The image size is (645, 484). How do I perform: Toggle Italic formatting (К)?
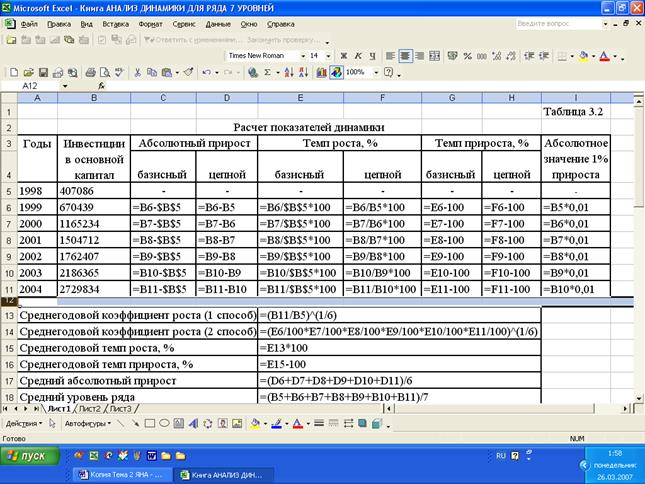(x=358, y=56)
